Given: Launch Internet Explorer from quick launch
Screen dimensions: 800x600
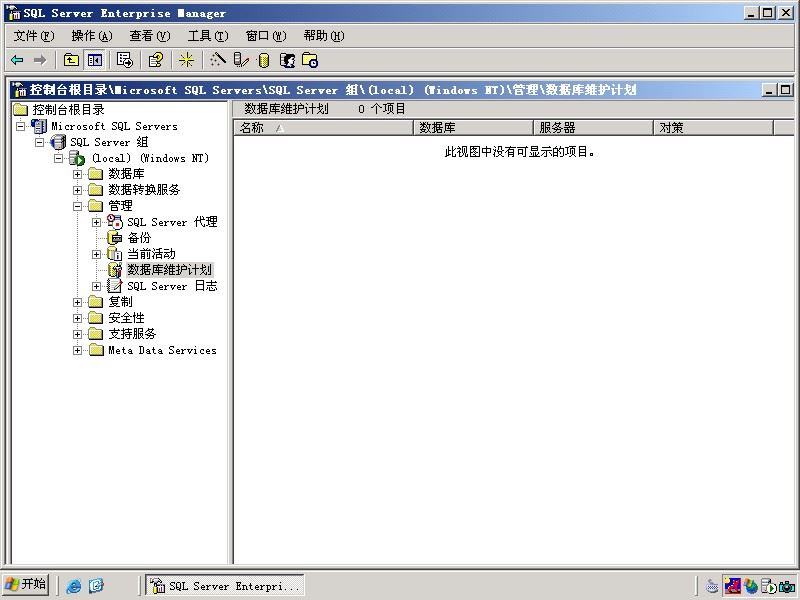Looking at the screenshot, I should click(x=73, y=585).
